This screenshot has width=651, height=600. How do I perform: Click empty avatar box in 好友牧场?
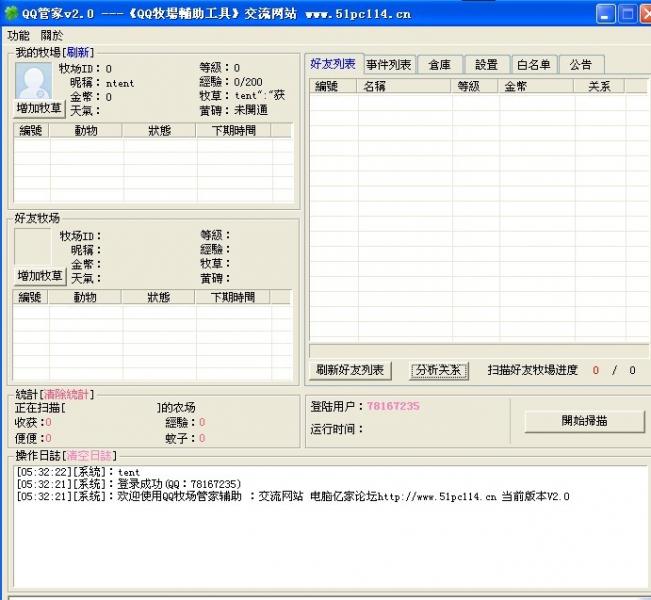[32, 247]
